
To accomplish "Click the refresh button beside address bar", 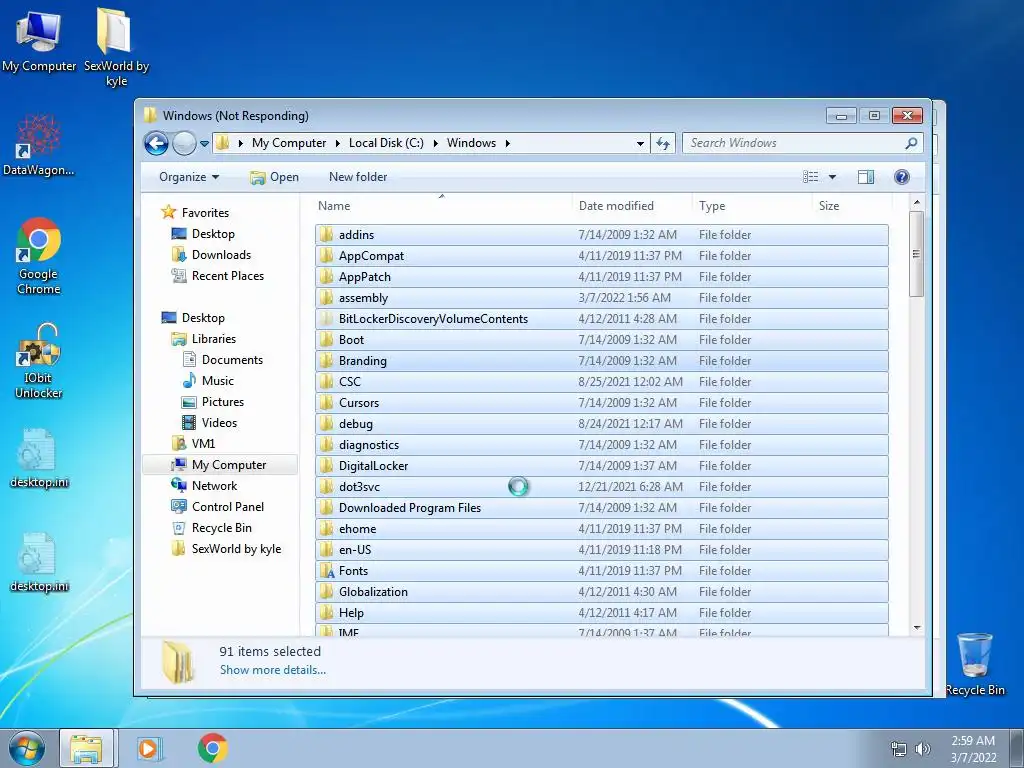I will (x=663, y=143).
